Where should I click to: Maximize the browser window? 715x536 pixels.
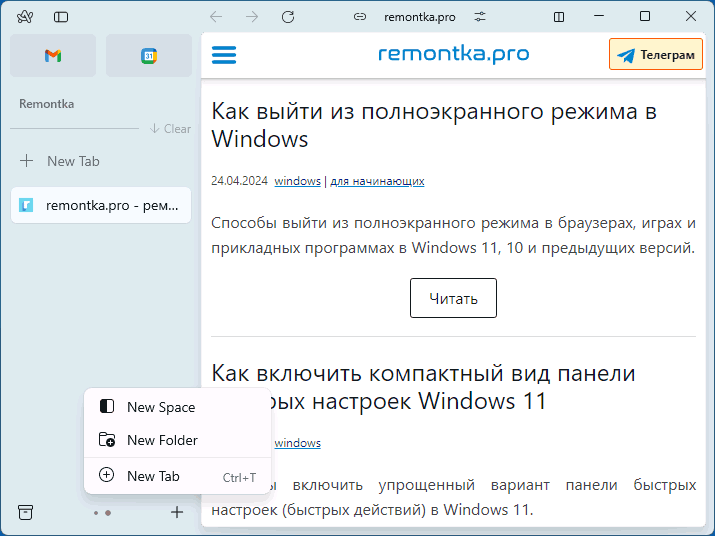tap(645, 16)
